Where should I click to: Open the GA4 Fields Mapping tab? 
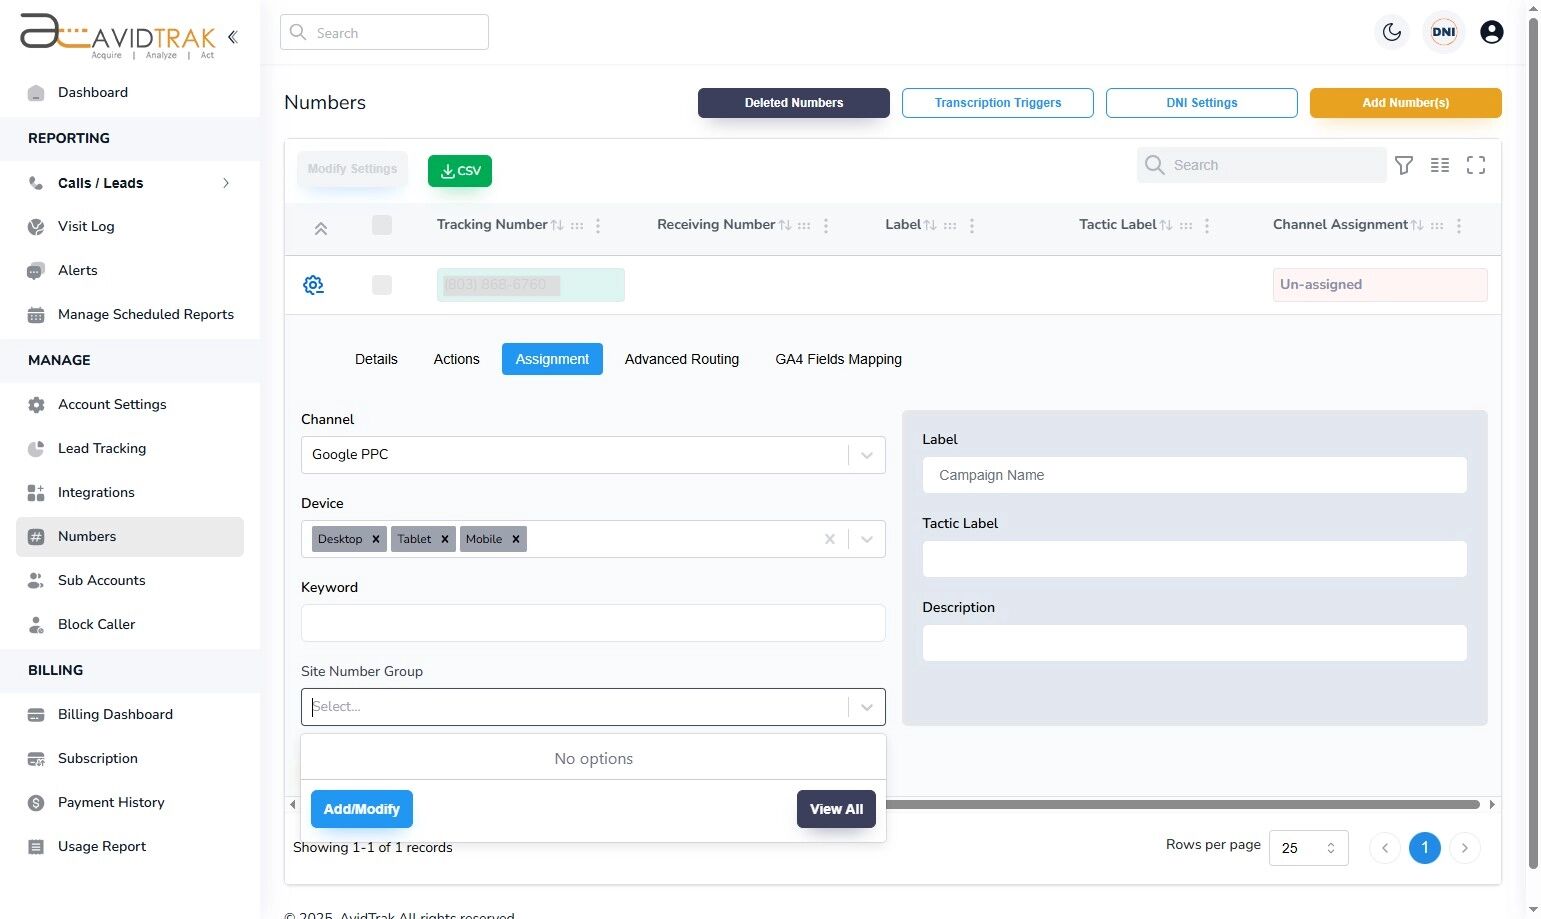pos(838,359)
